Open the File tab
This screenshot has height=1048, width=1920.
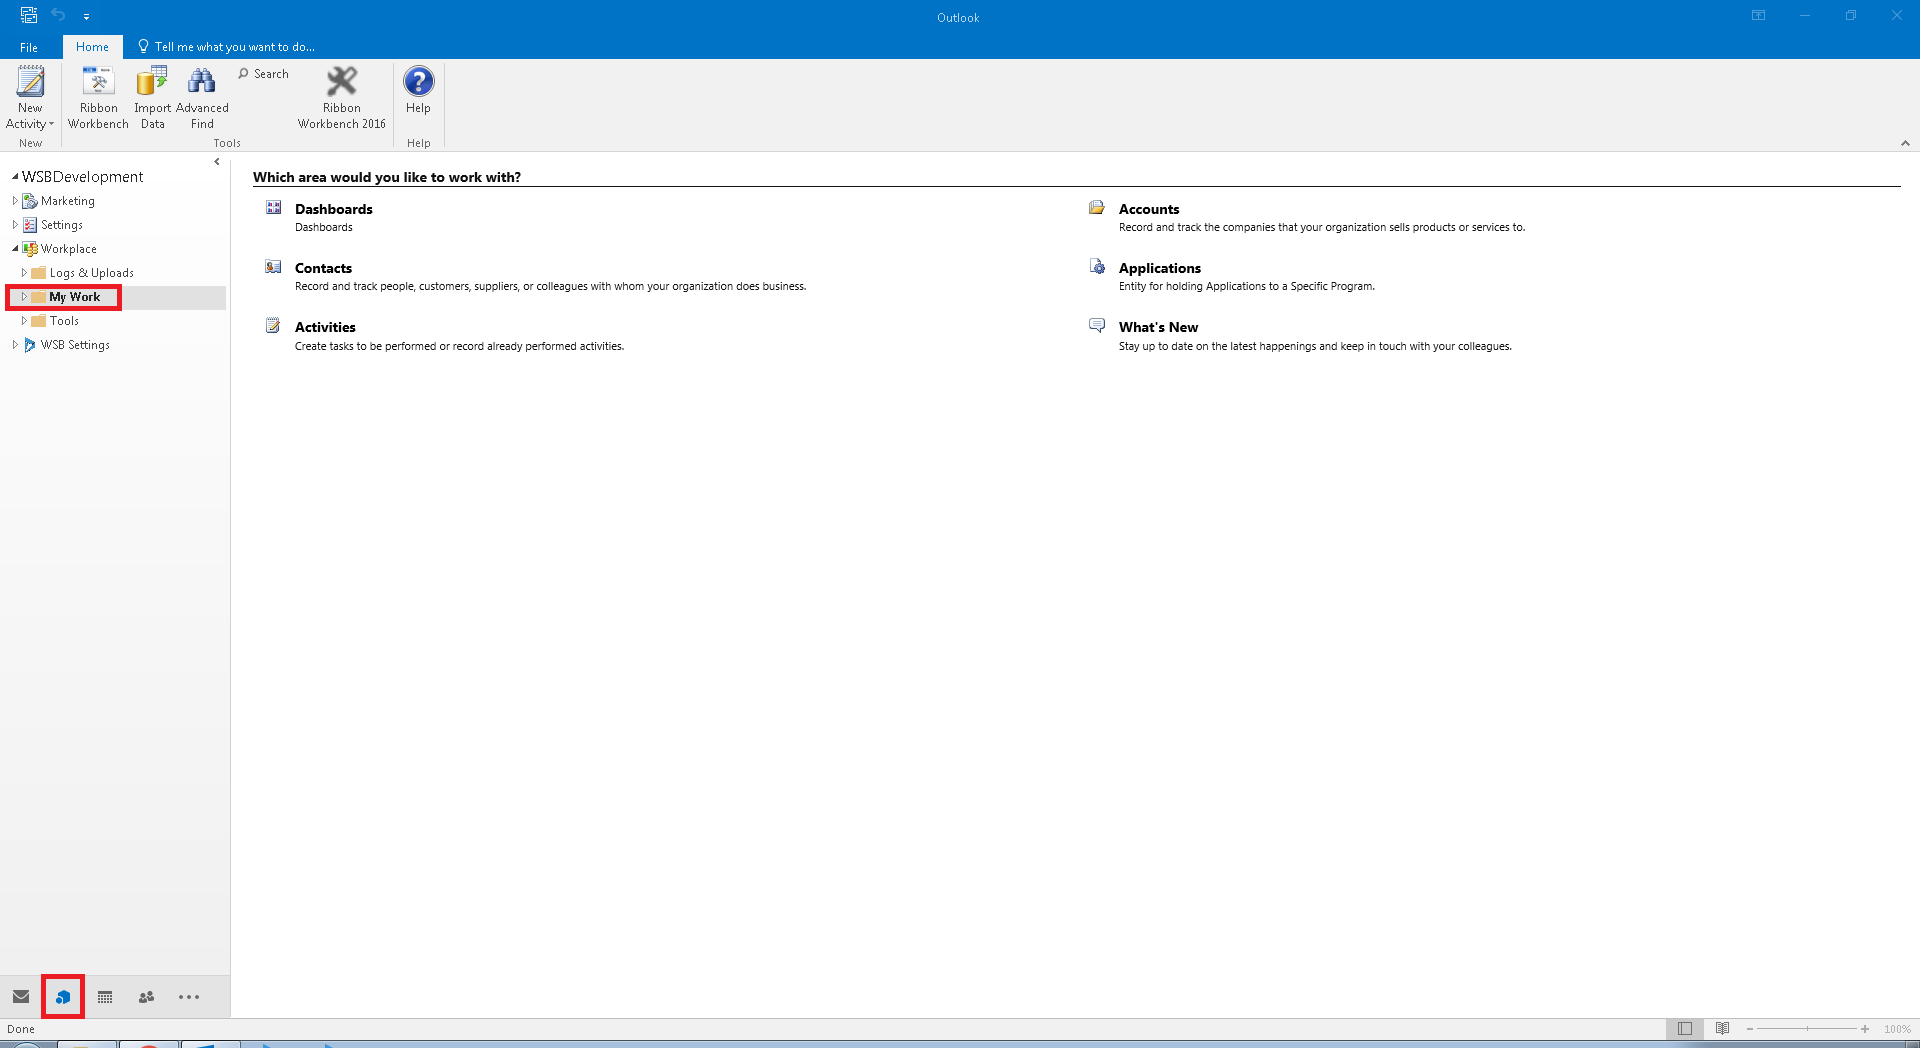click(29, 47)
